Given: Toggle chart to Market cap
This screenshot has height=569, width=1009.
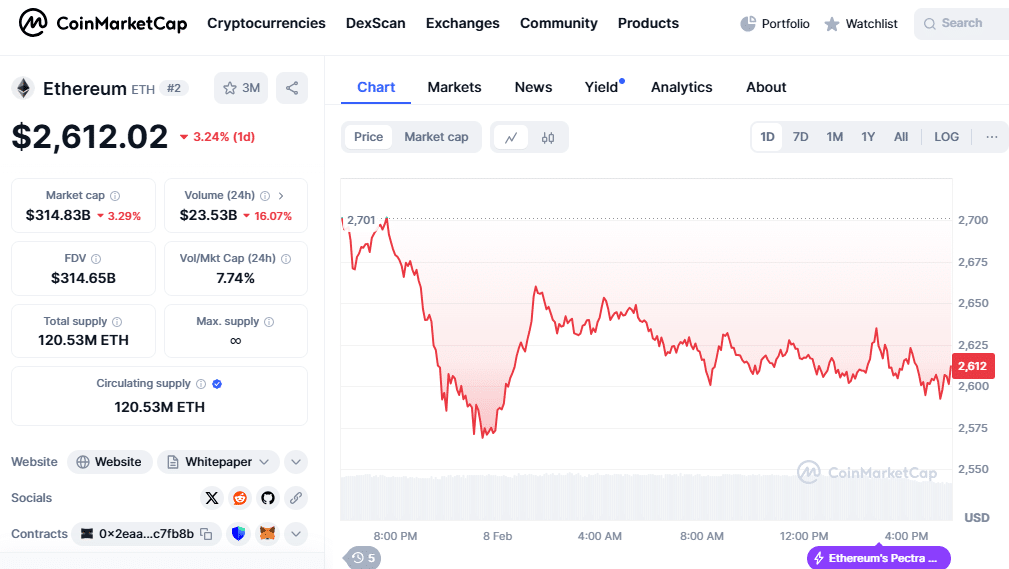Looking at the screenshot, I should 436,137.
